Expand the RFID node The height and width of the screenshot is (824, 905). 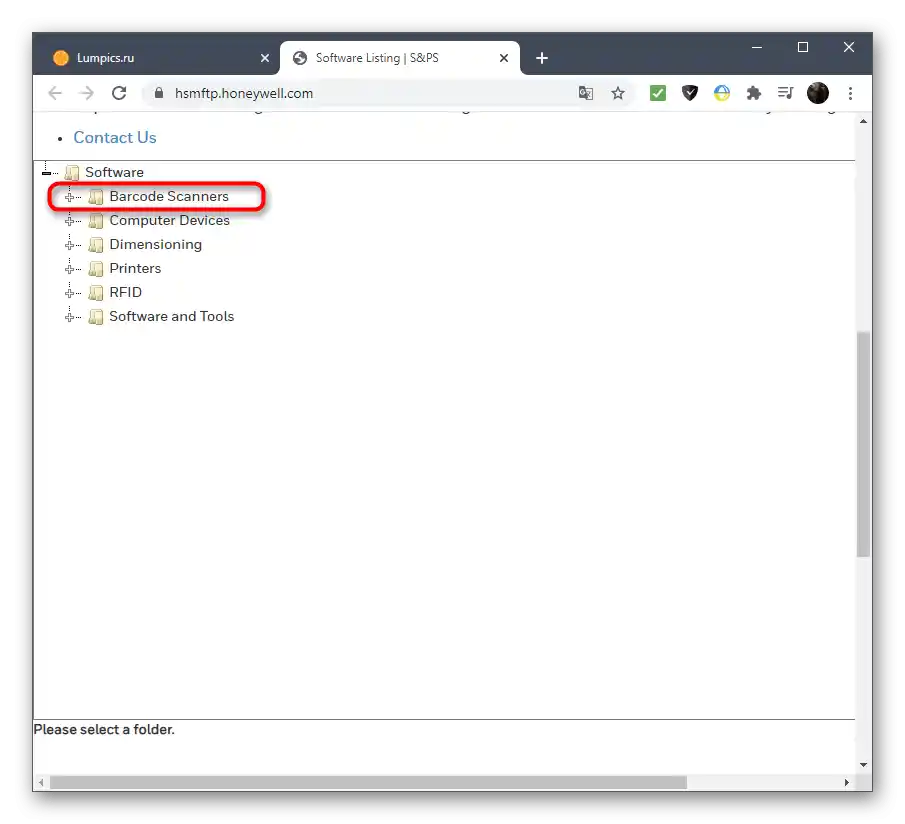[69, 293]
